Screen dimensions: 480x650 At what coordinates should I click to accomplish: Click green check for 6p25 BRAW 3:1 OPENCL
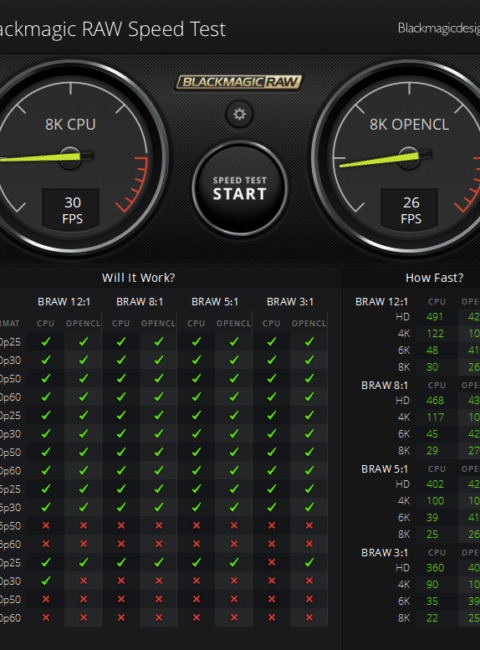[309, 489]
